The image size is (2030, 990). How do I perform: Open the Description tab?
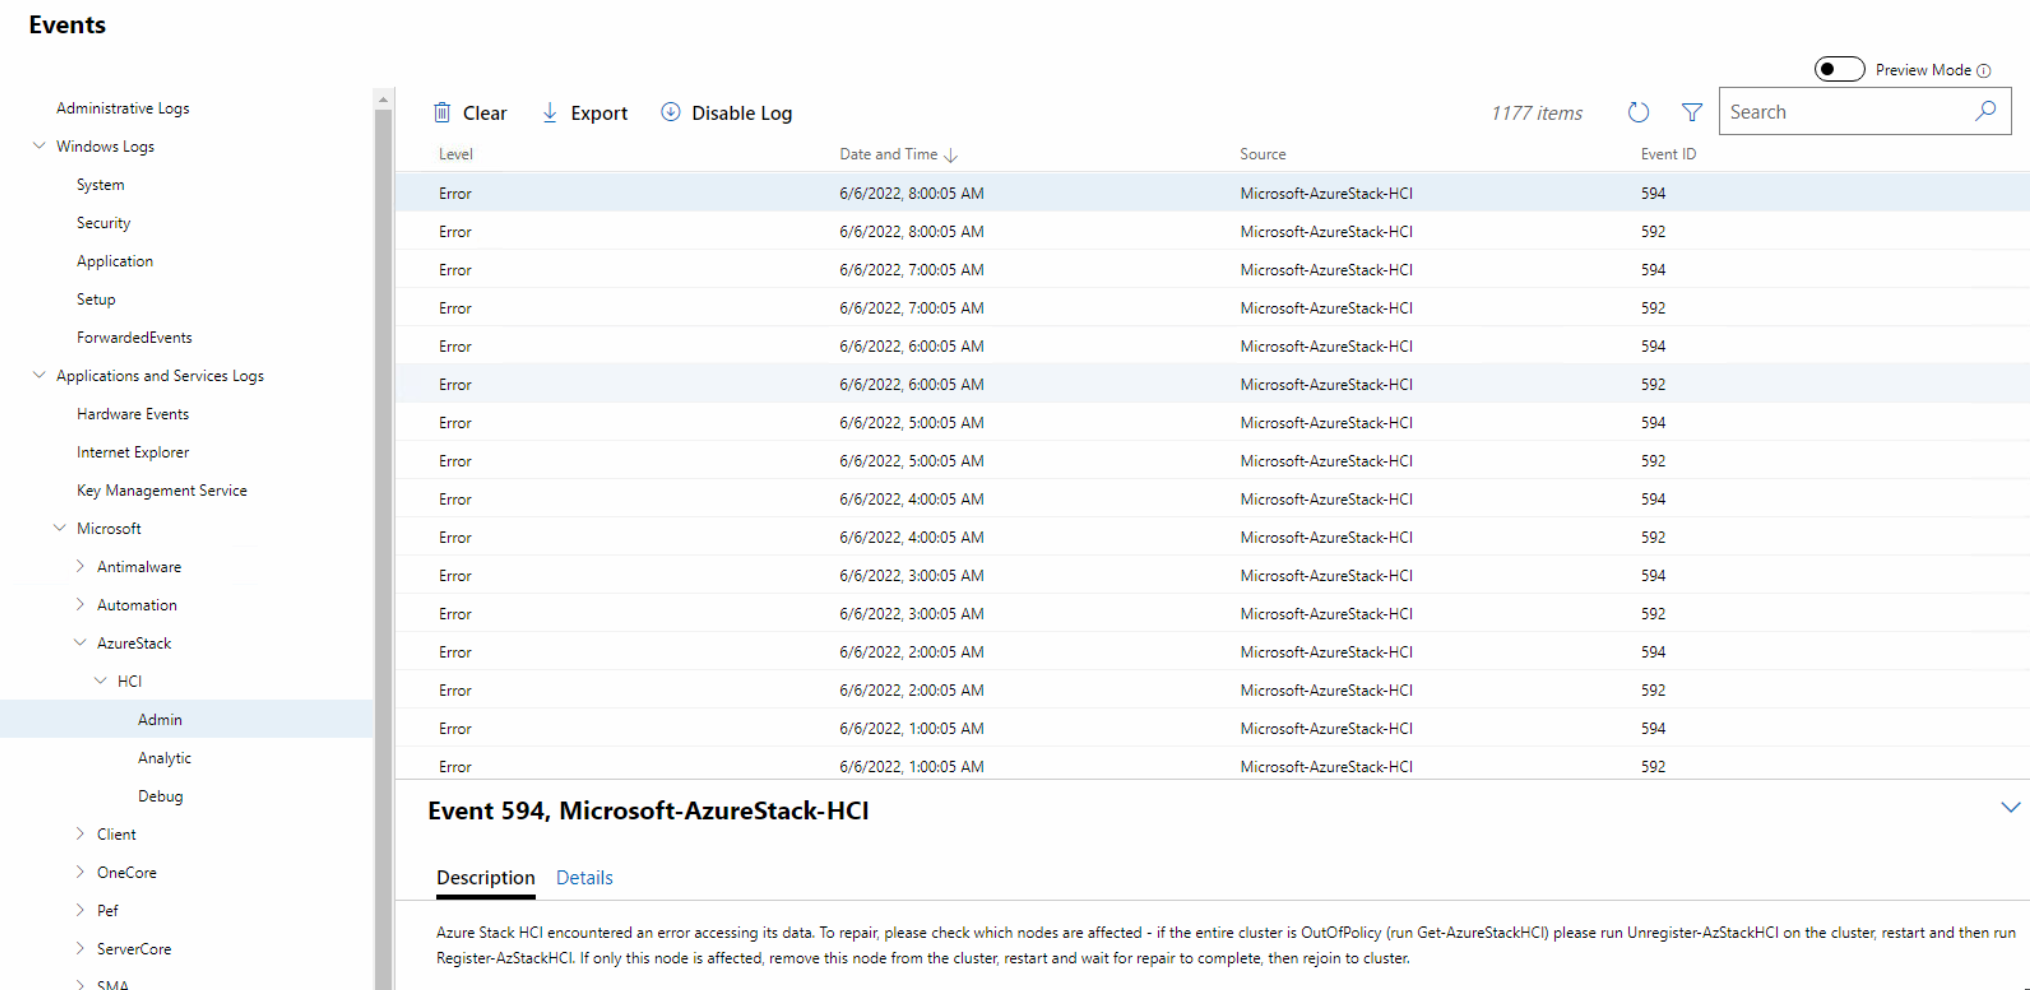coord(485,877)
